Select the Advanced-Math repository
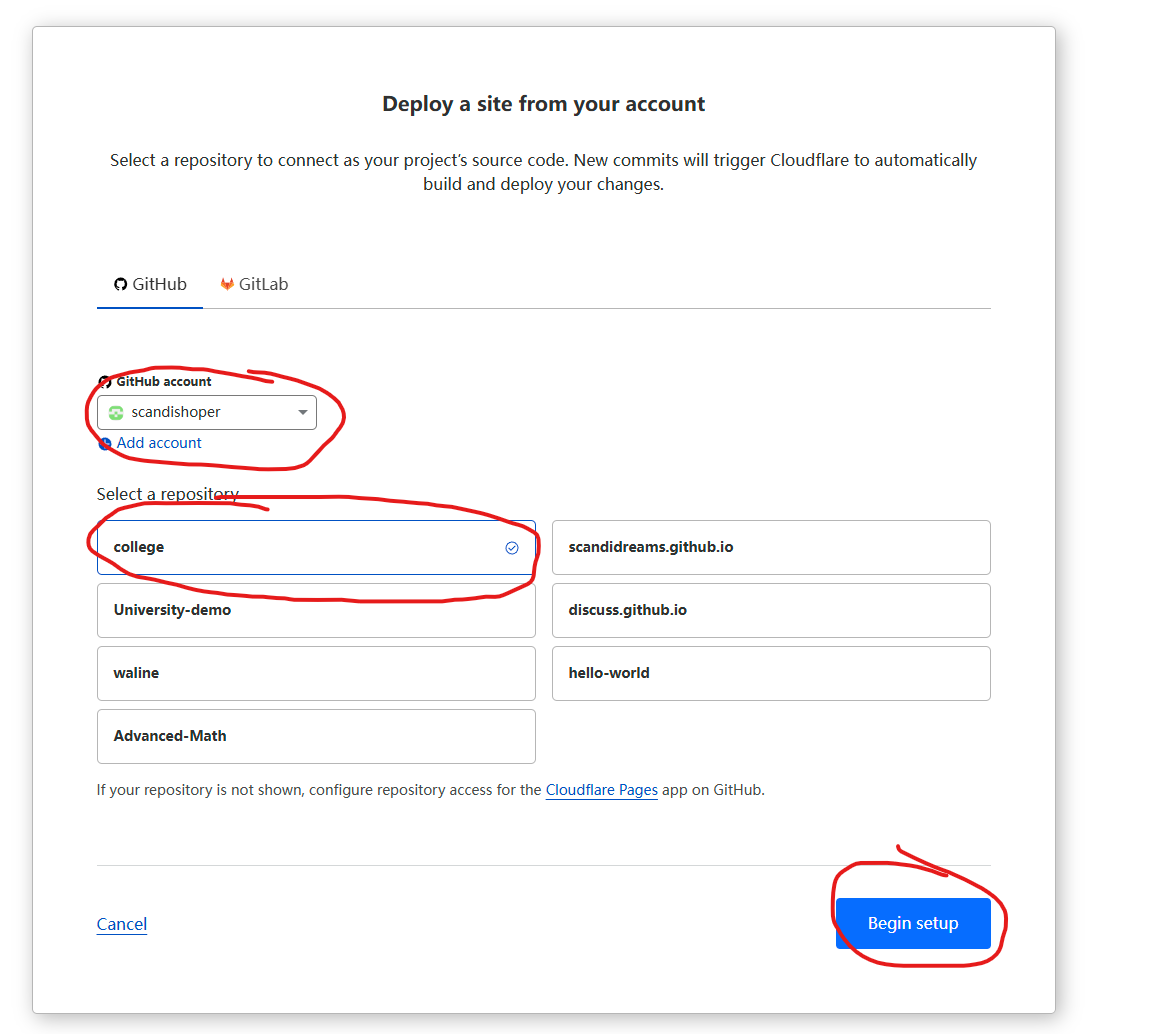The image size is (1159, 1034). pos(316,736)
